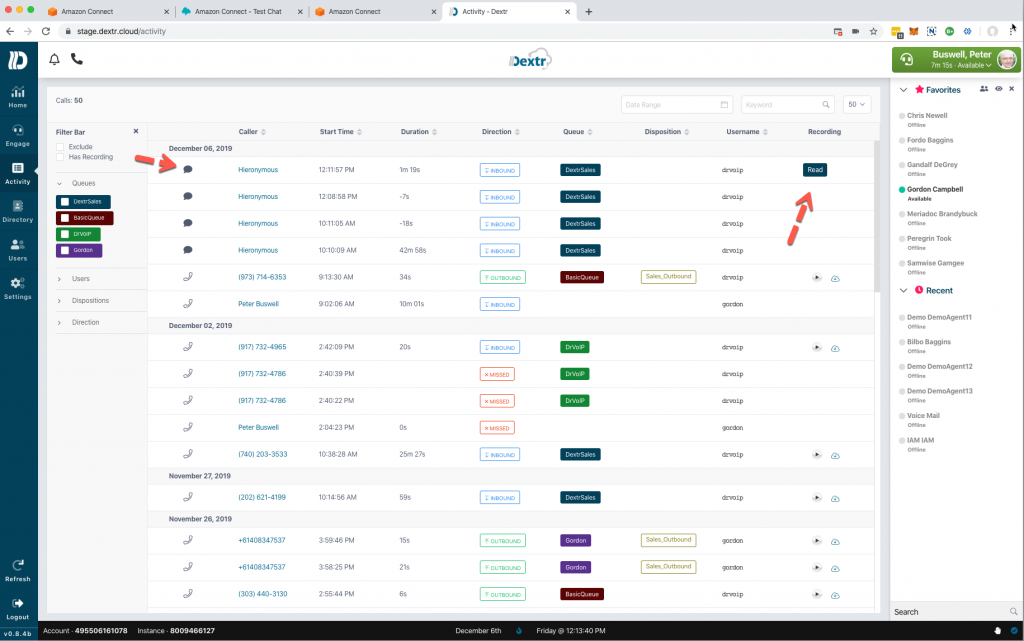
Task: Sort by the Queue column header
Action: point(578,132)
